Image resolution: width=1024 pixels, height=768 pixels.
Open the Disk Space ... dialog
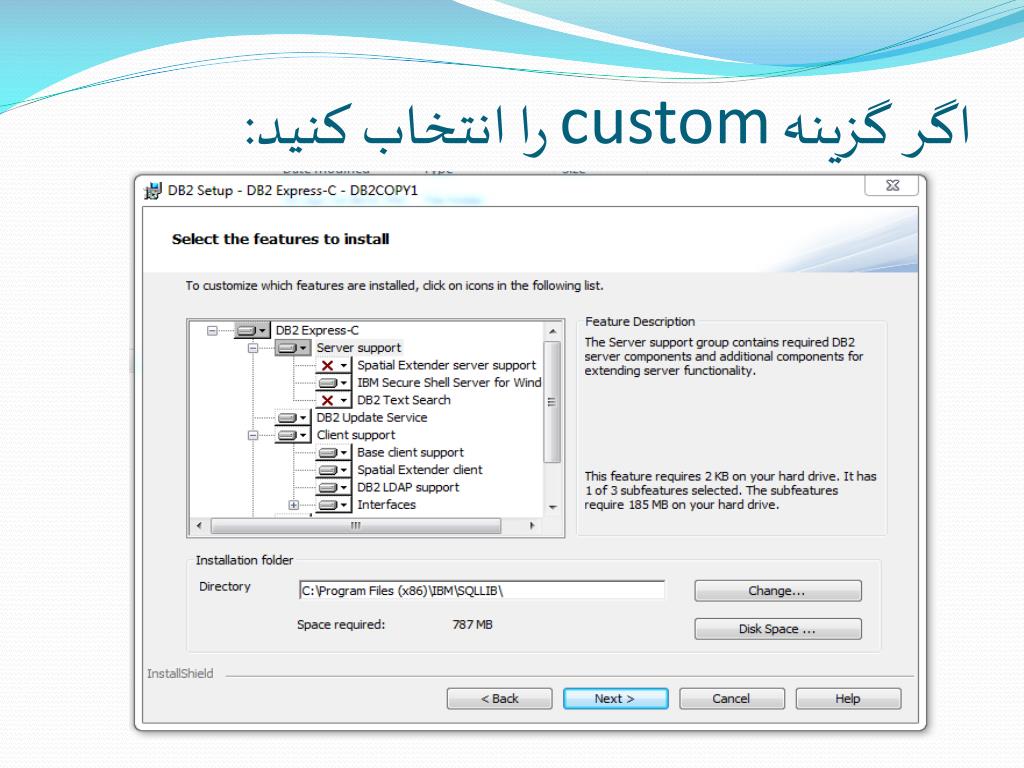point(778,629)
